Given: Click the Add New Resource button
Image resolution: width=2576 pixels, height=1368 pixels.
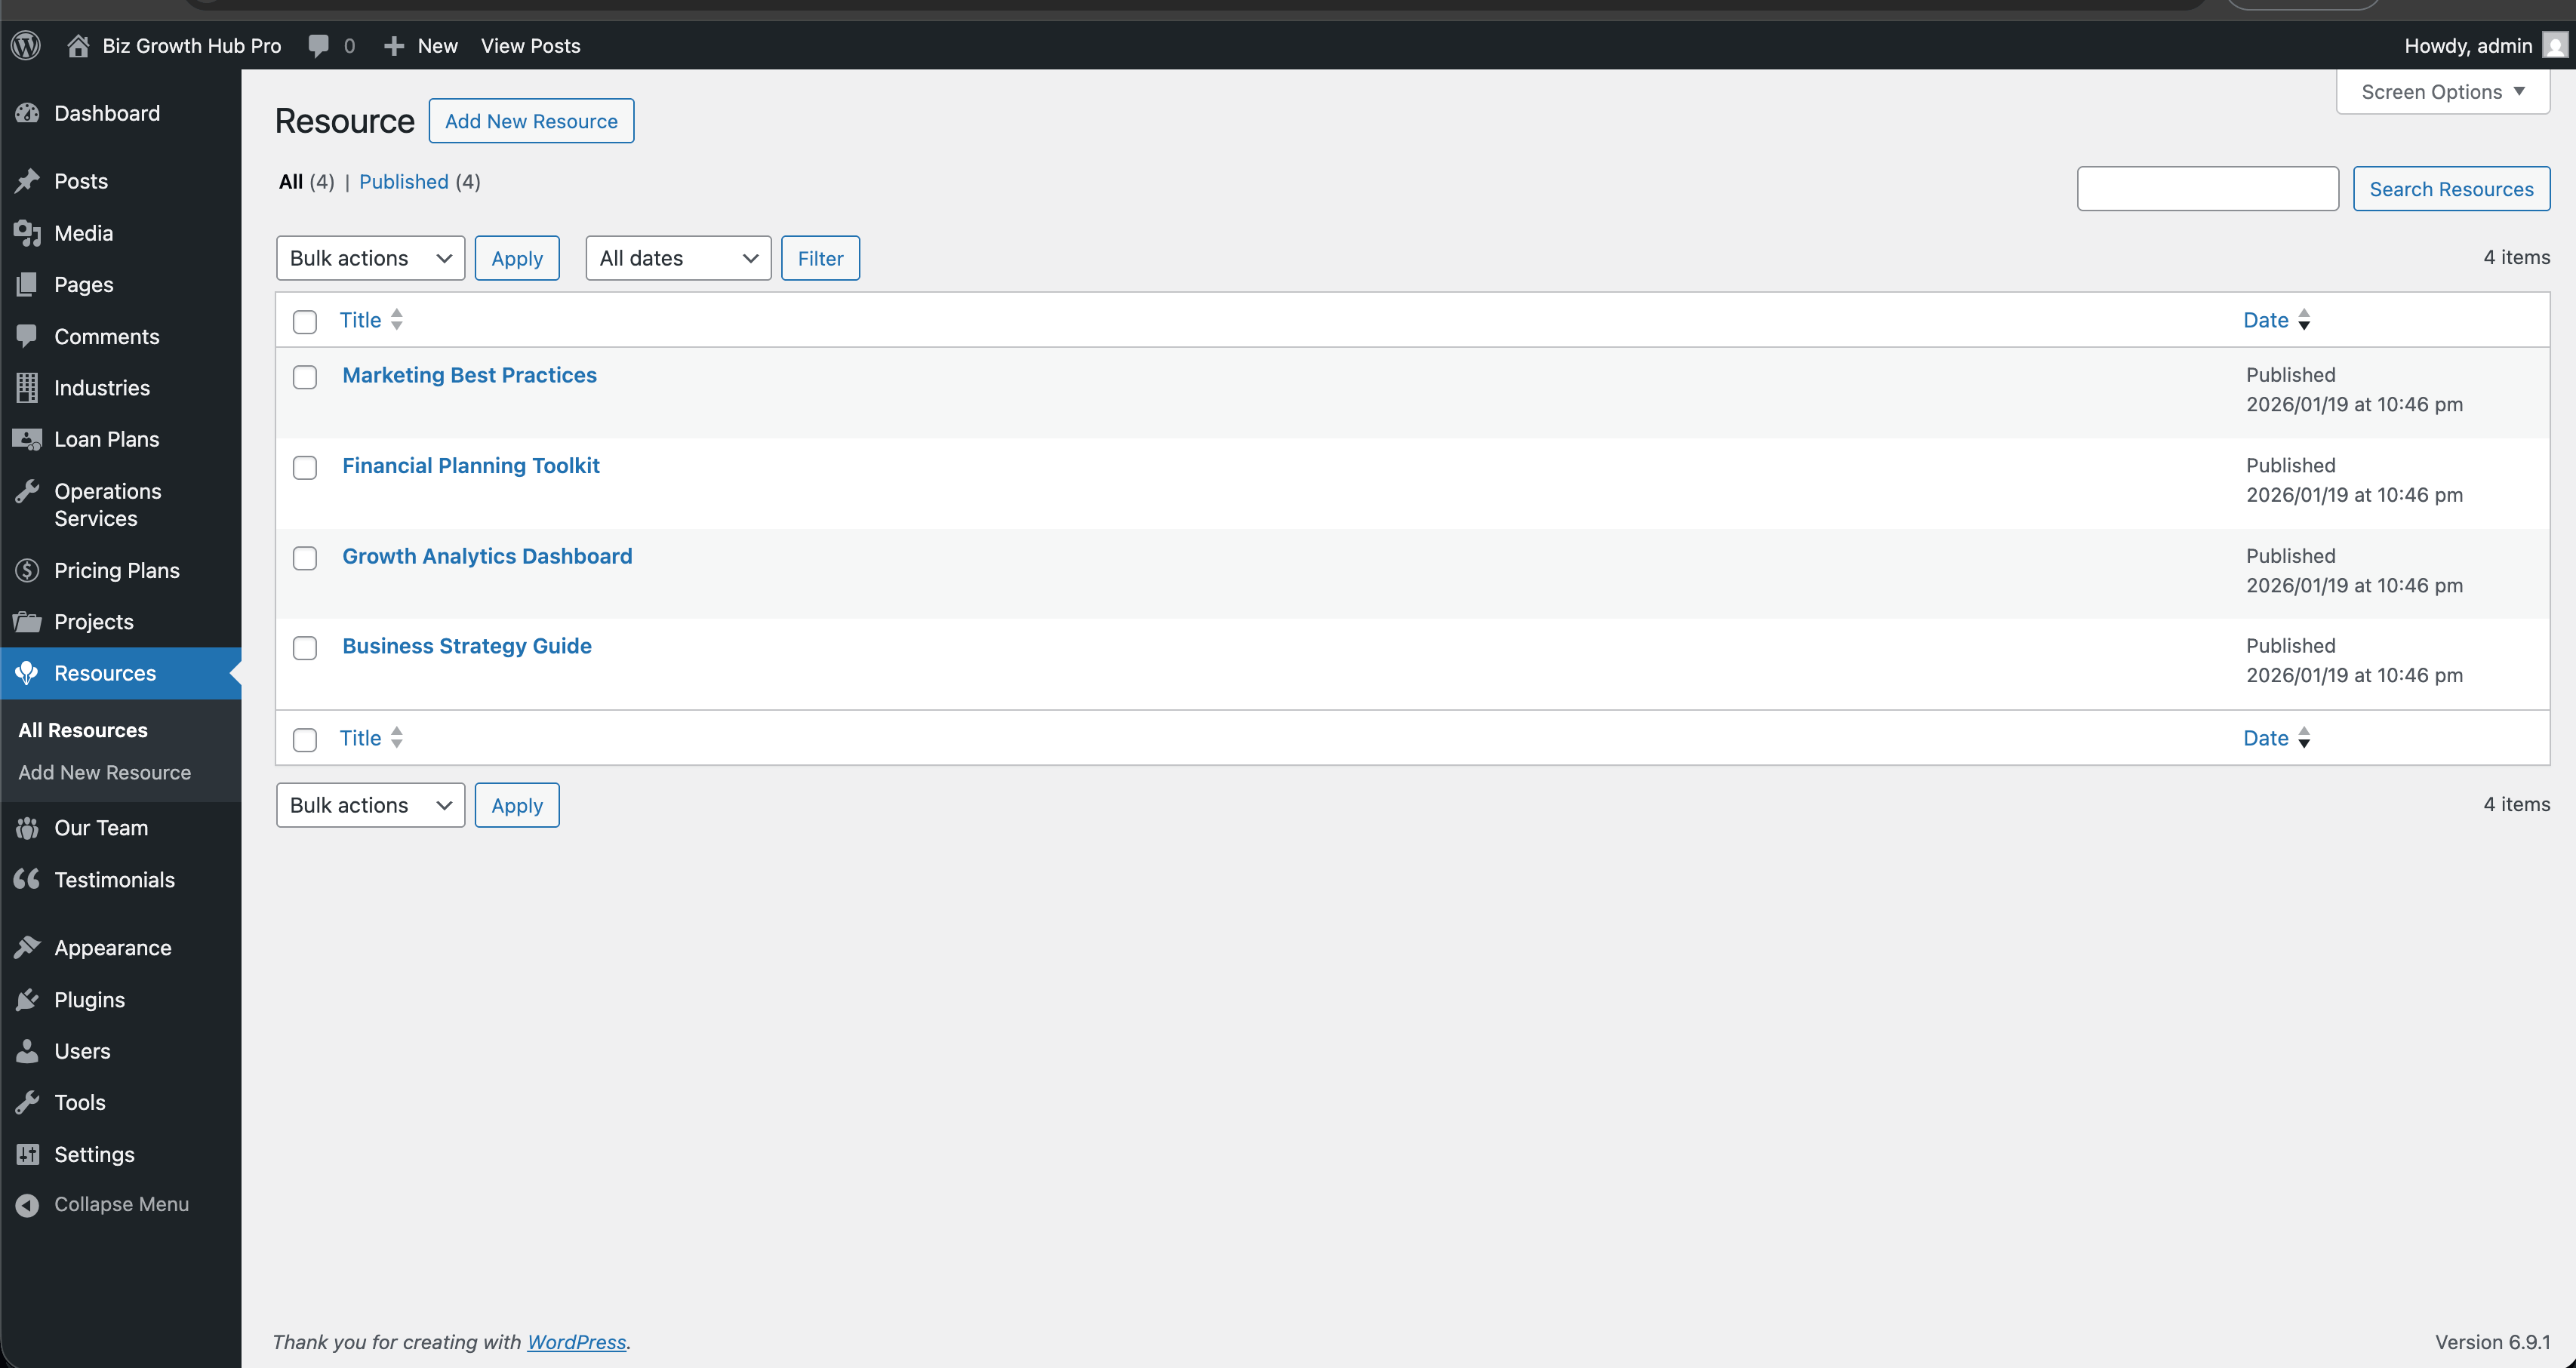Looking at the screenshot, I should (531, 121).
